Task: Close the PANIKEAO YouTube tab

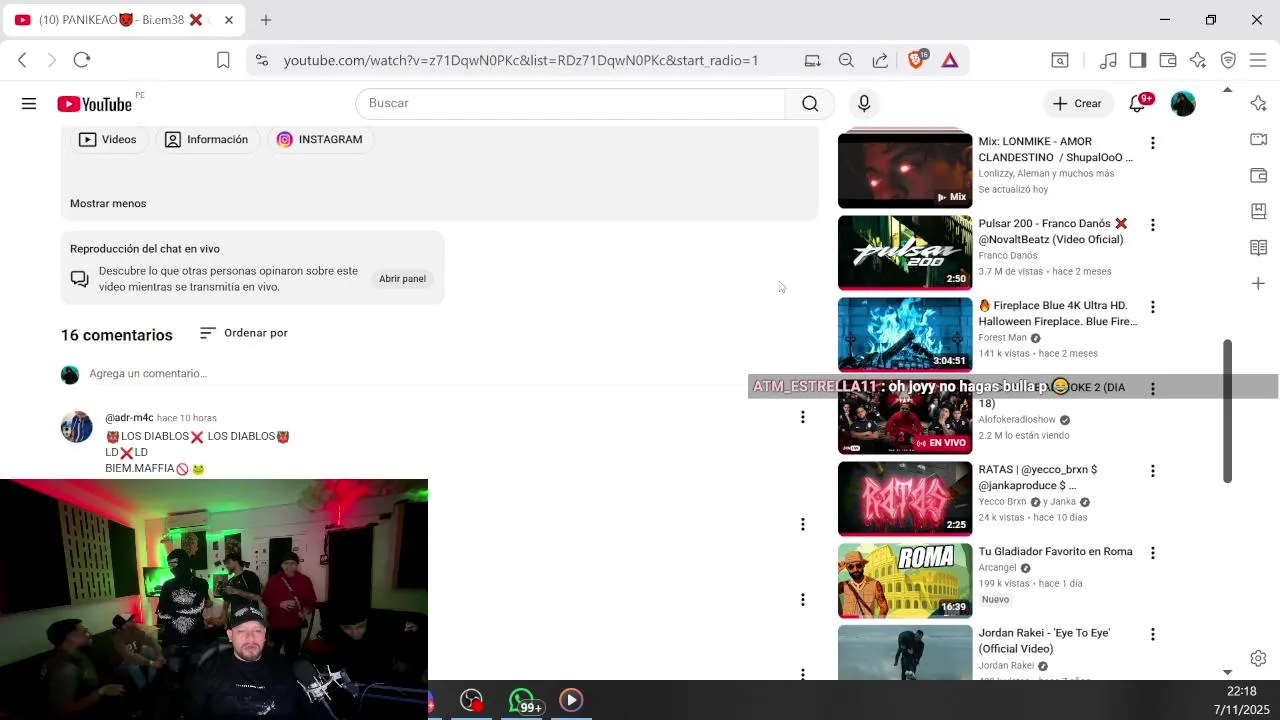Action: 228,20
